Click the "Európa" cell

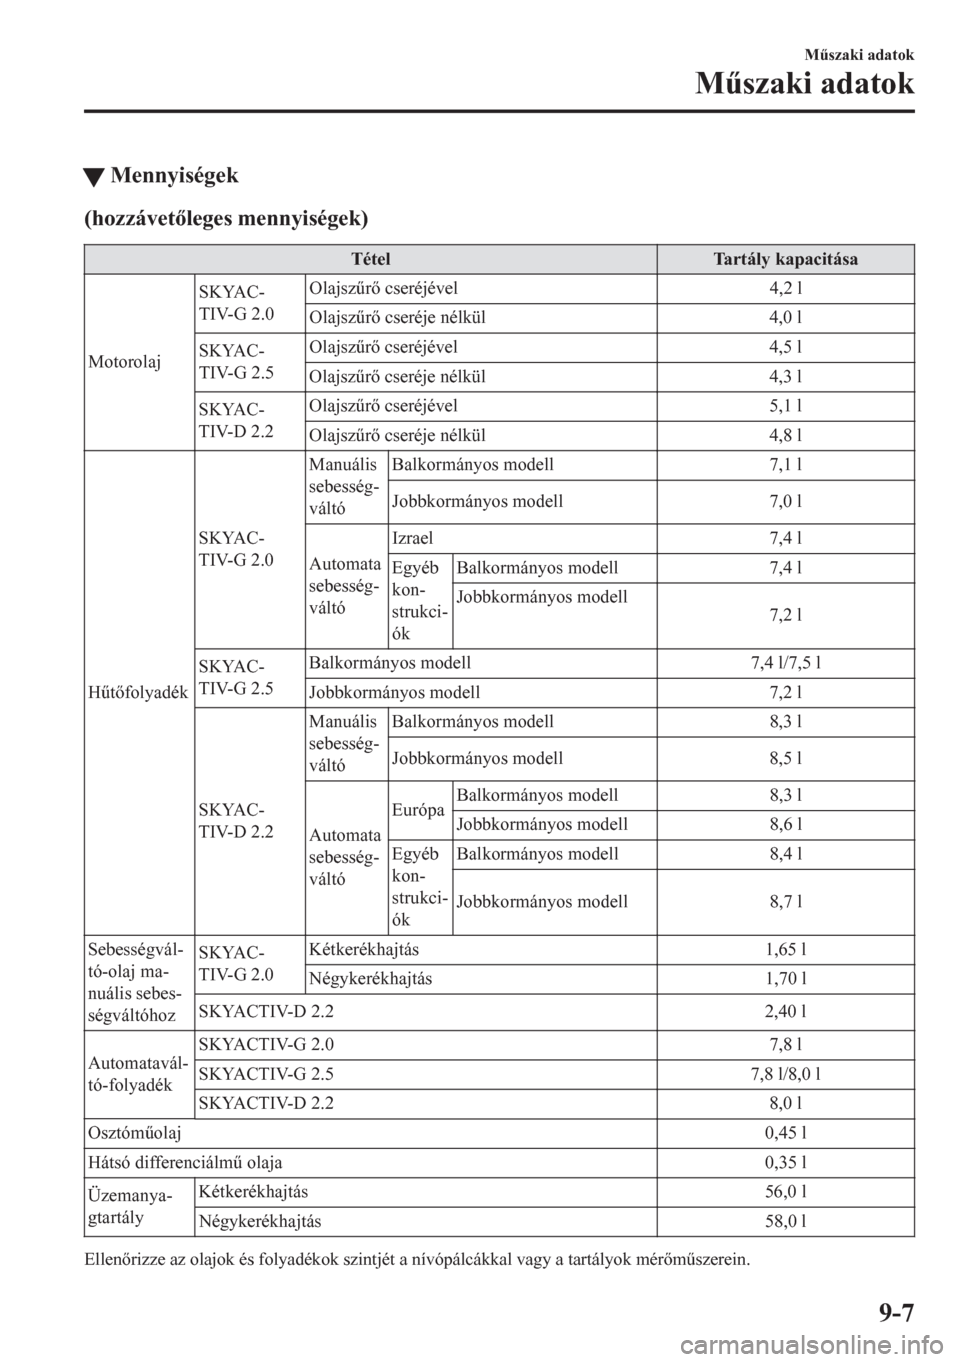tap(419, 810)
